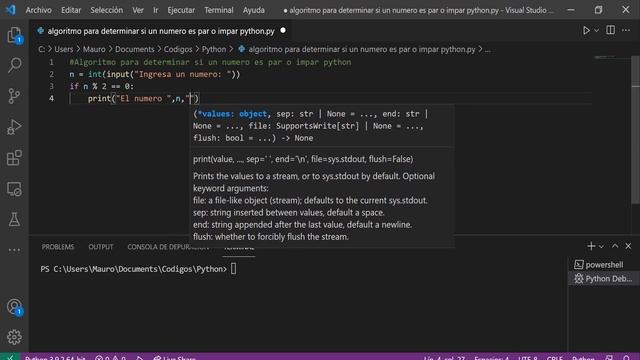
Task: Open the Search view in activity bar
Action: pos(14,65)
